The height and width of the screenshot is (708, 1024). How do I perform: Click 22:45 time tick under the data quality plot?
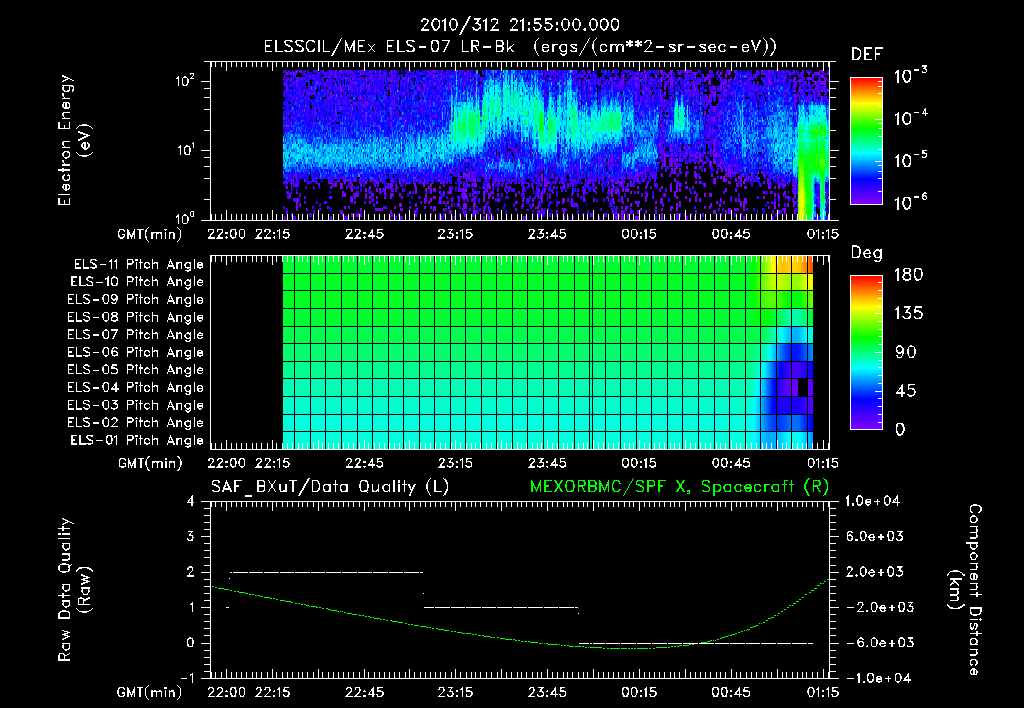(x=364, y=692)
